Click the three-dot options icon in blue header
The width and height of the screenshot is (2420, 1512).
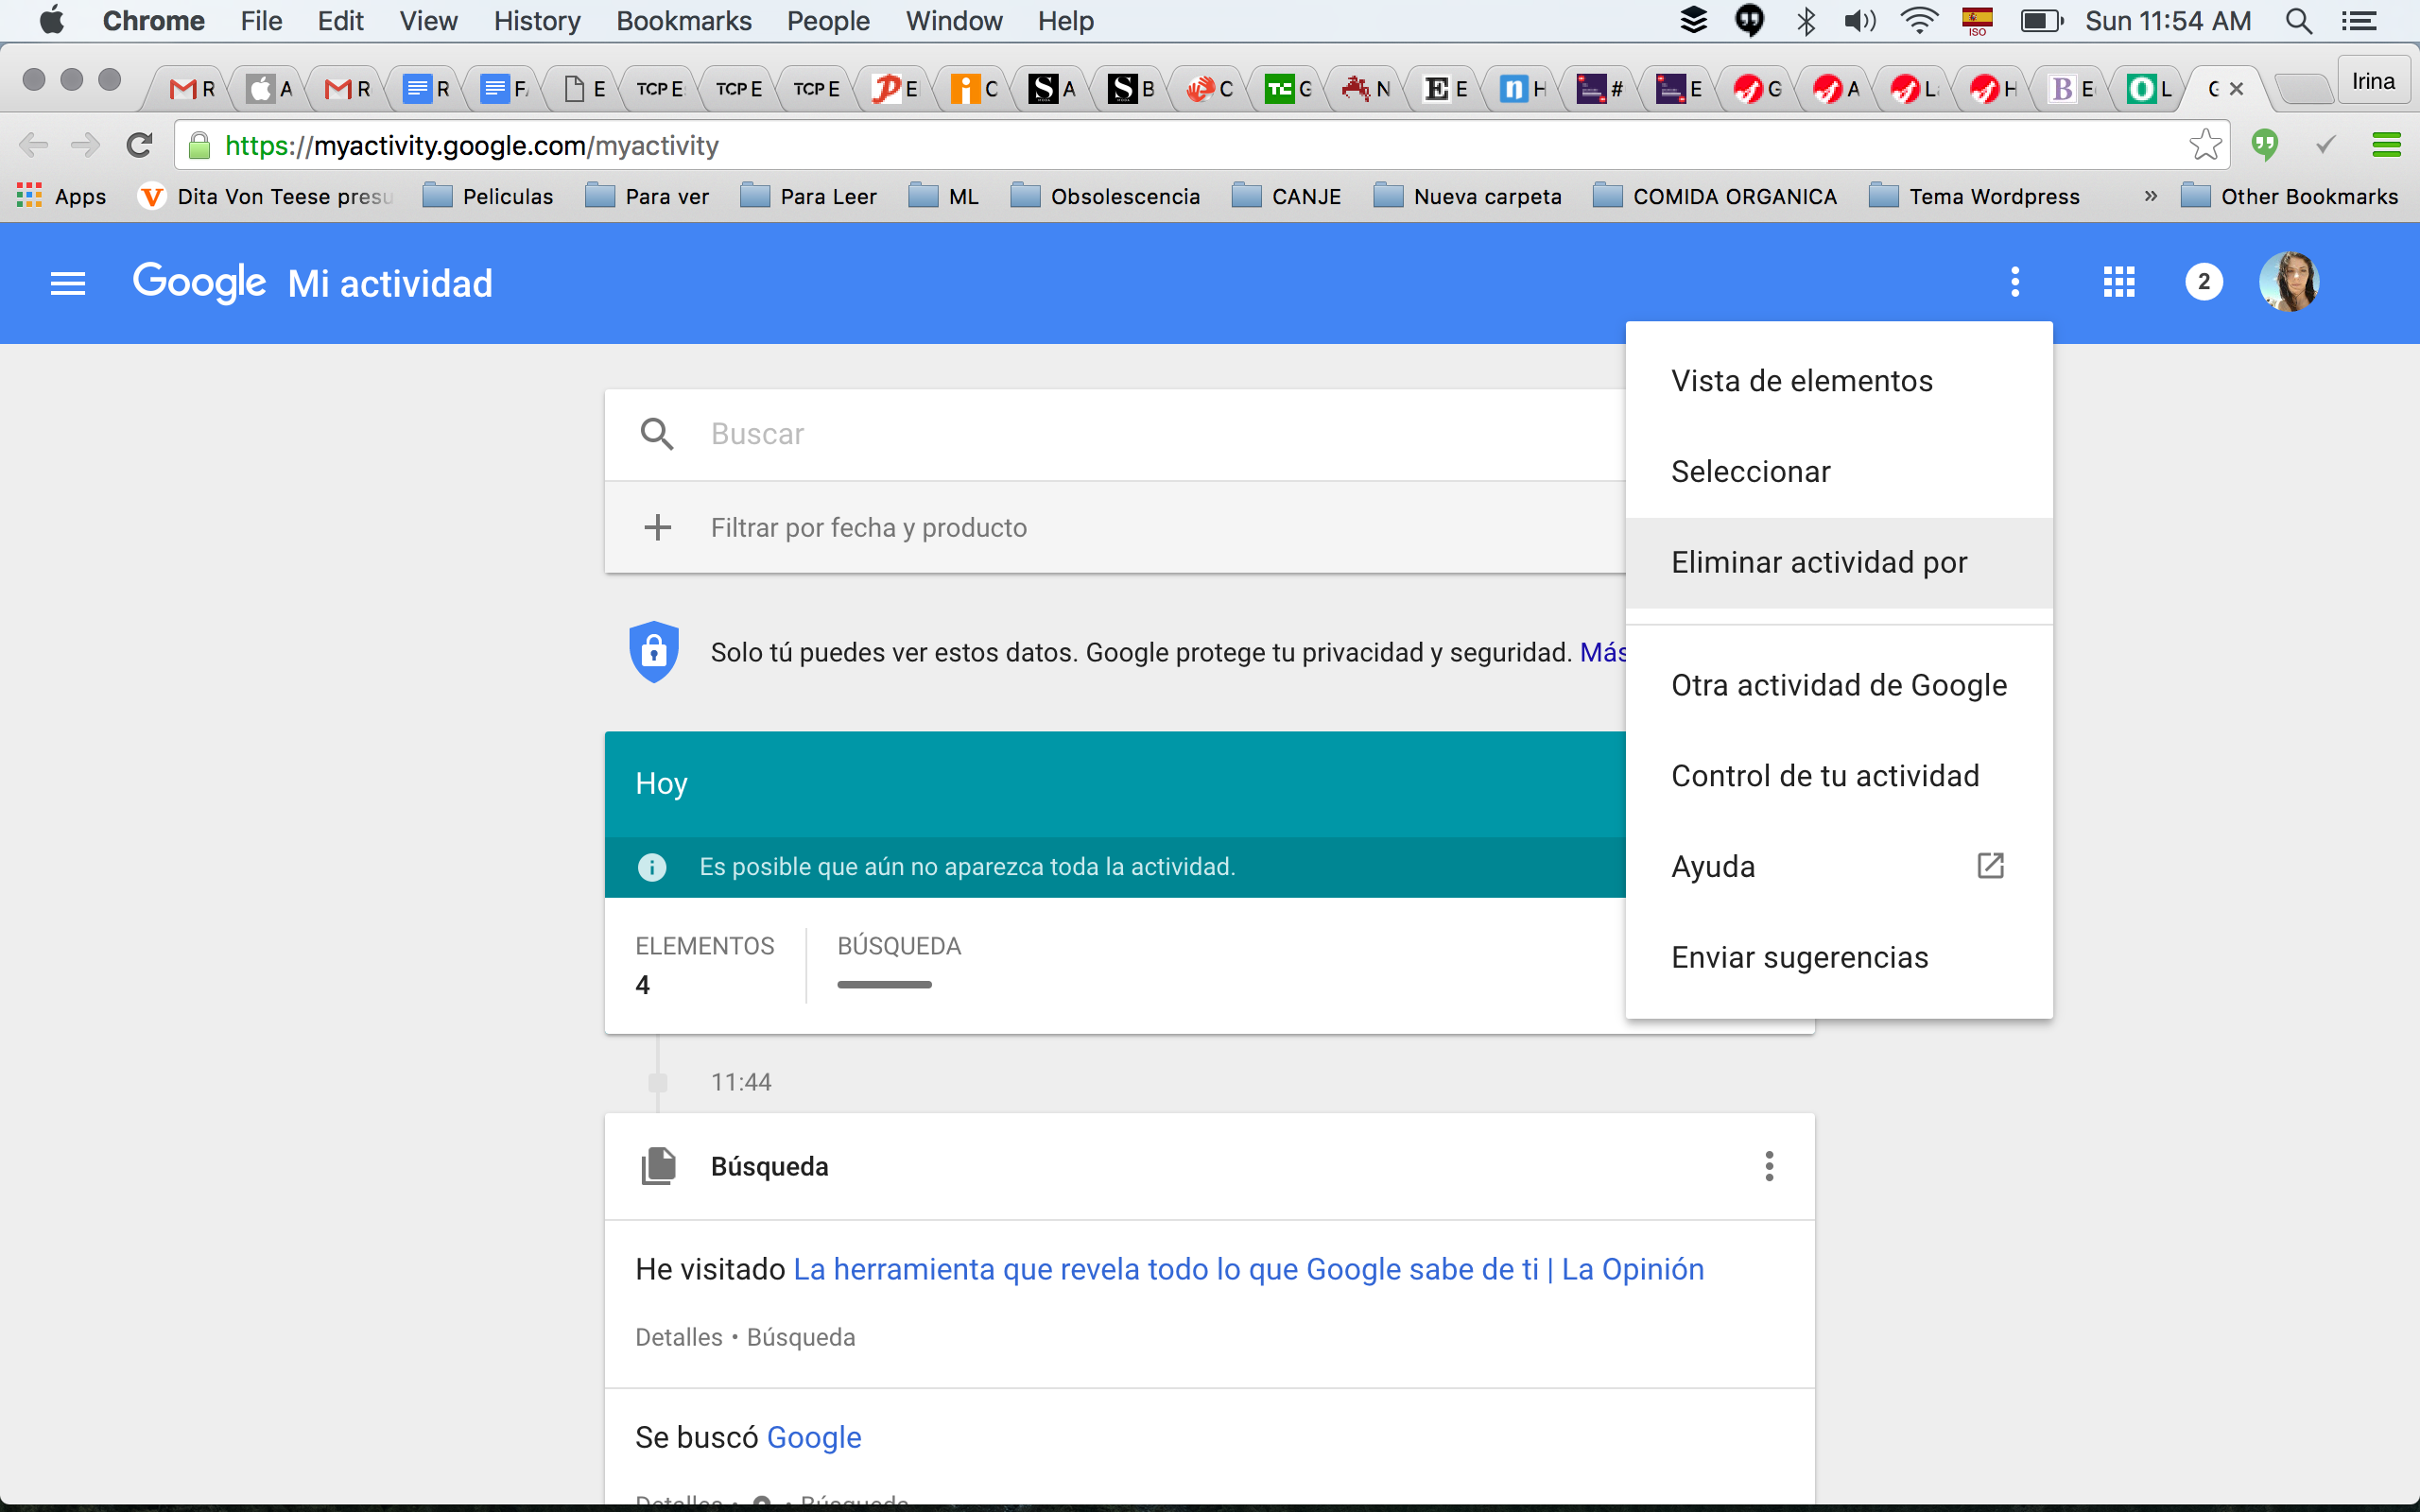click(x=2015, y=282)
